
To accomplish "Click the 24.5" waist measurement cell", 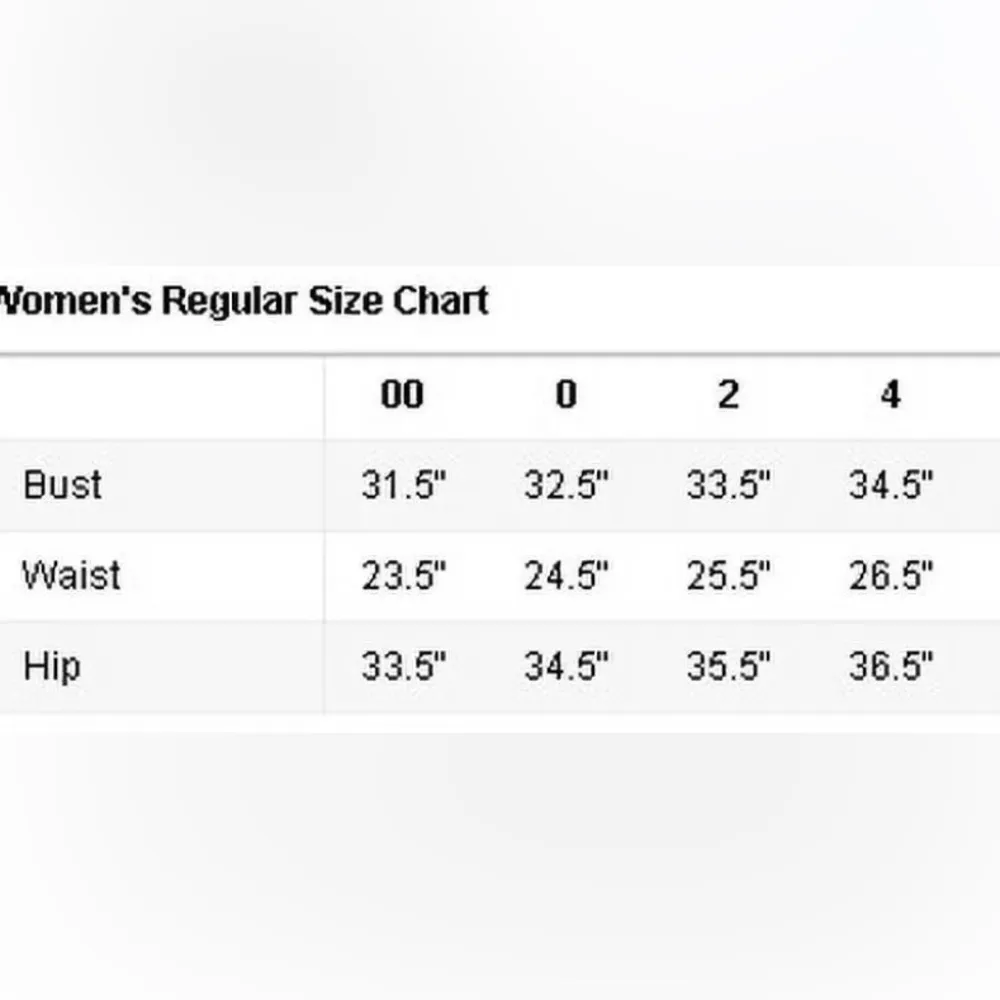I will coord(566,576).
